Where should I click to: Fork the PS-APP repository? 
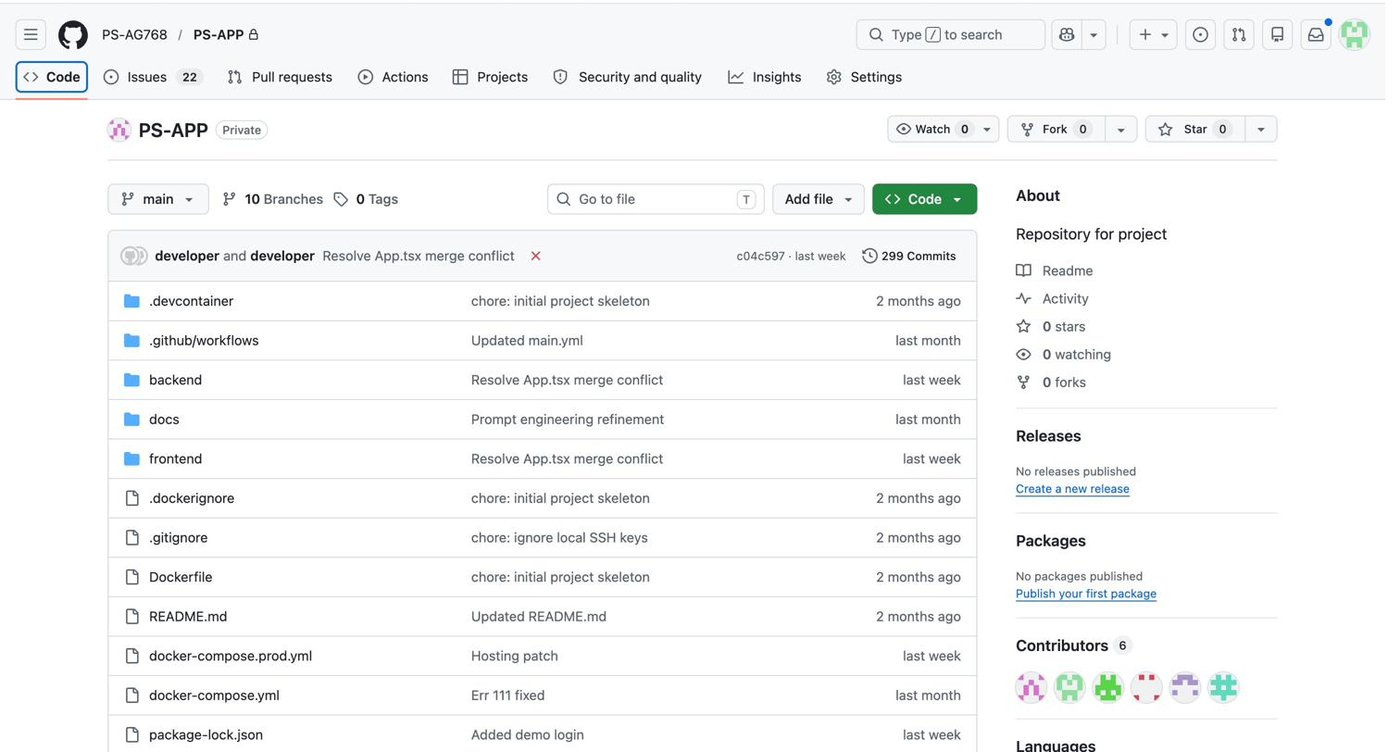click(x=1057, y=129)
